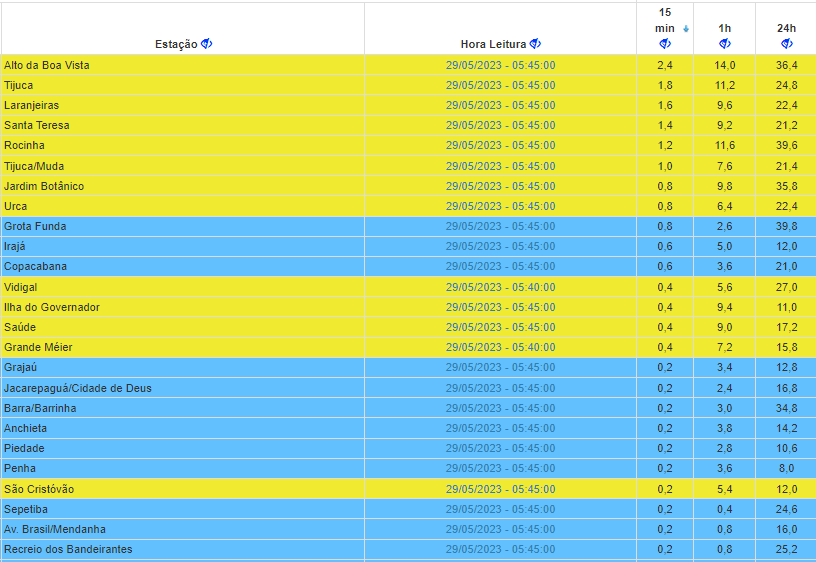
Task: Sort table by Estação header
Action: pyautogui.click(x=176, y=44)
